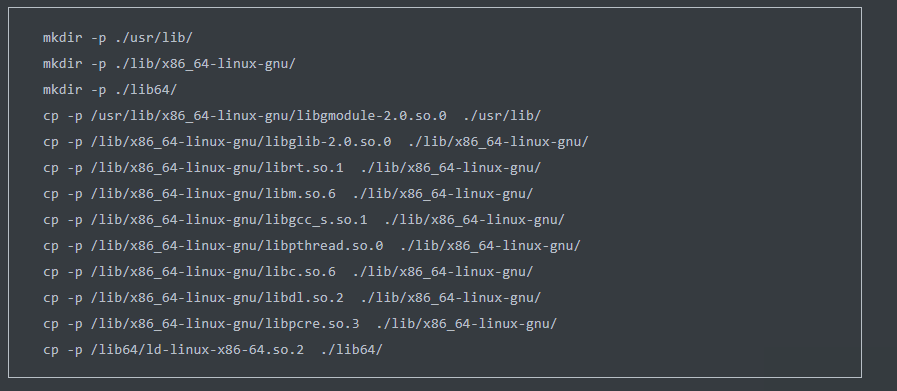
Task: Click the librt.so.1 copy command line
Action: tap(292, 168)
